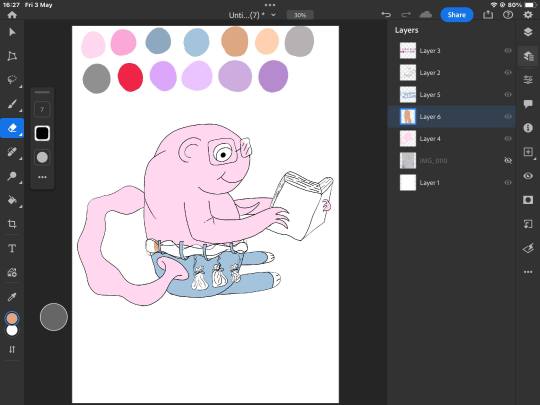Viewport: 540px width, 405px height.
Task: Pick the Type text tool
Action: point(12,248)
